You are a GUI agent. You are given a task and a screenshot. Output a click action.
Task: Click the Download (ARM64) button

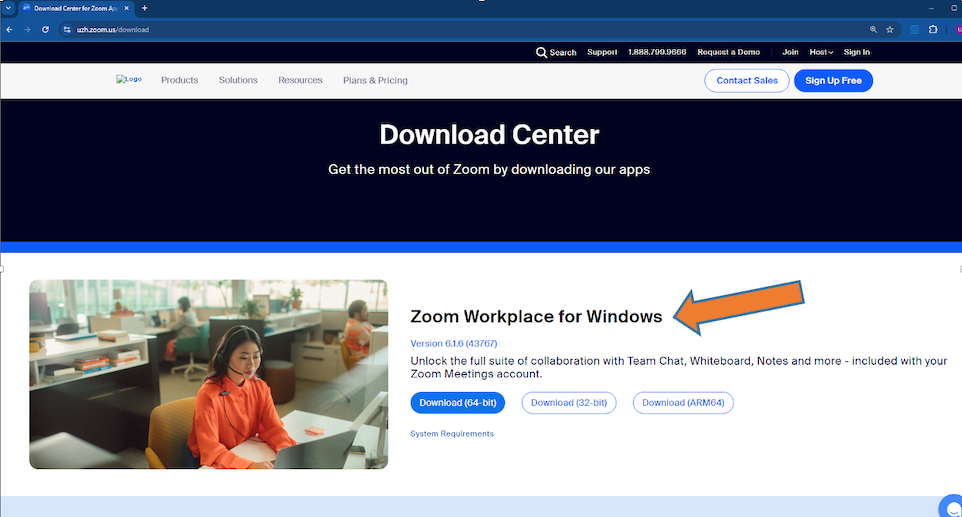[x=683, y=403]
